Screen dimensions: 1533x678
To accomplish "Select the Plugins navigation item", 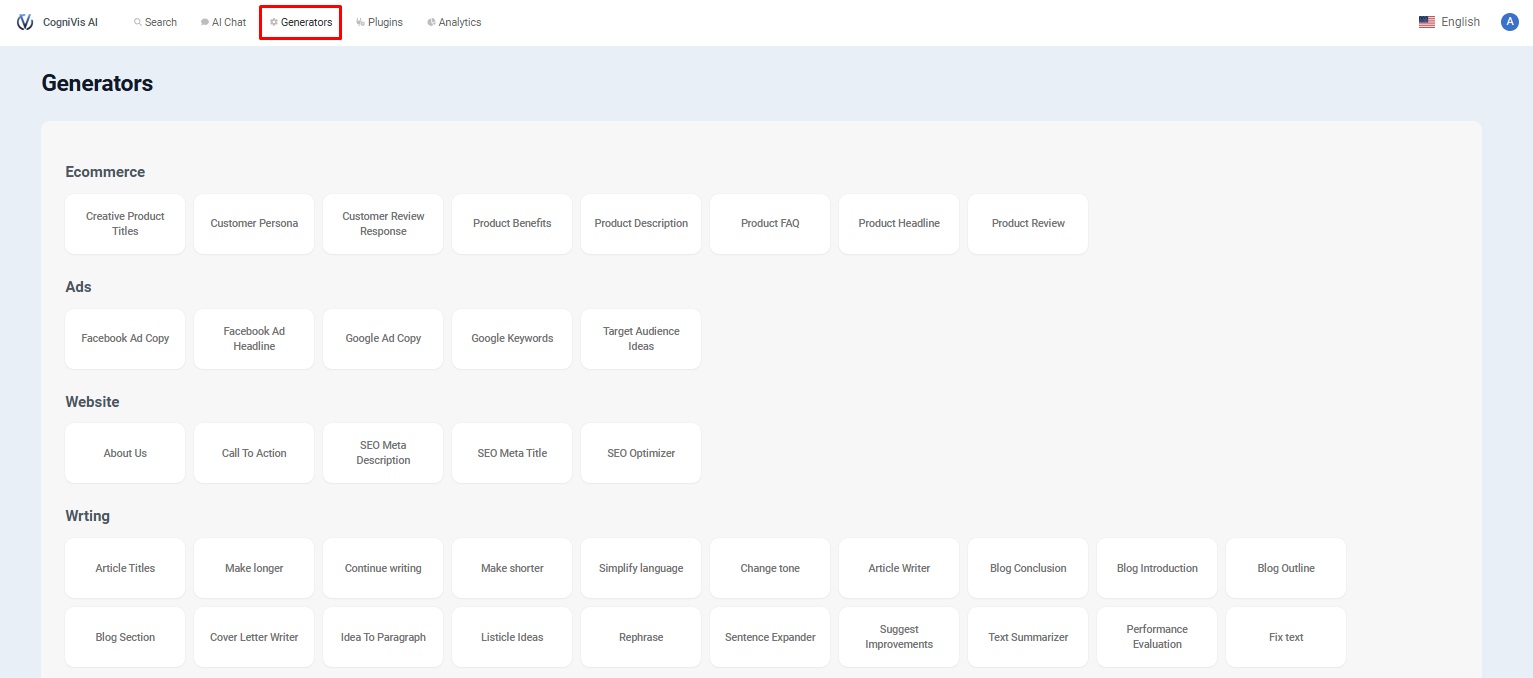I will point(379,22).
